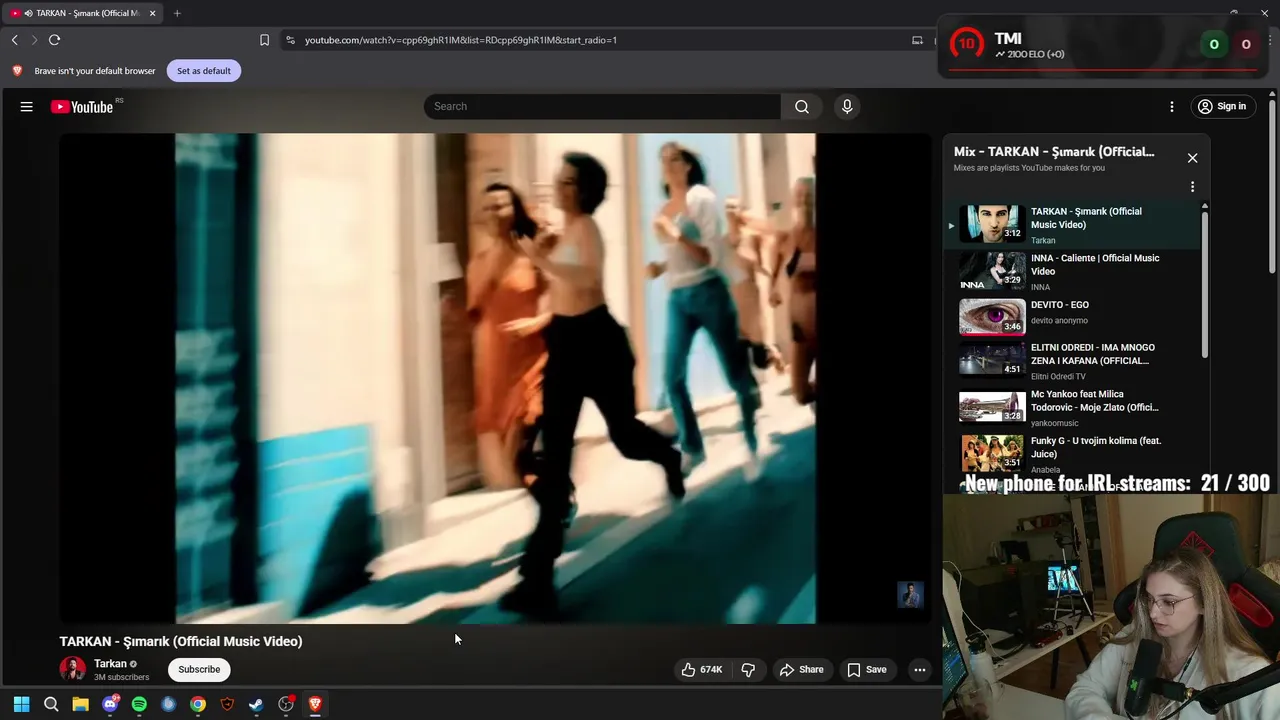Go to the YouTube home logo
The image size is (1280, 720).
82,107
